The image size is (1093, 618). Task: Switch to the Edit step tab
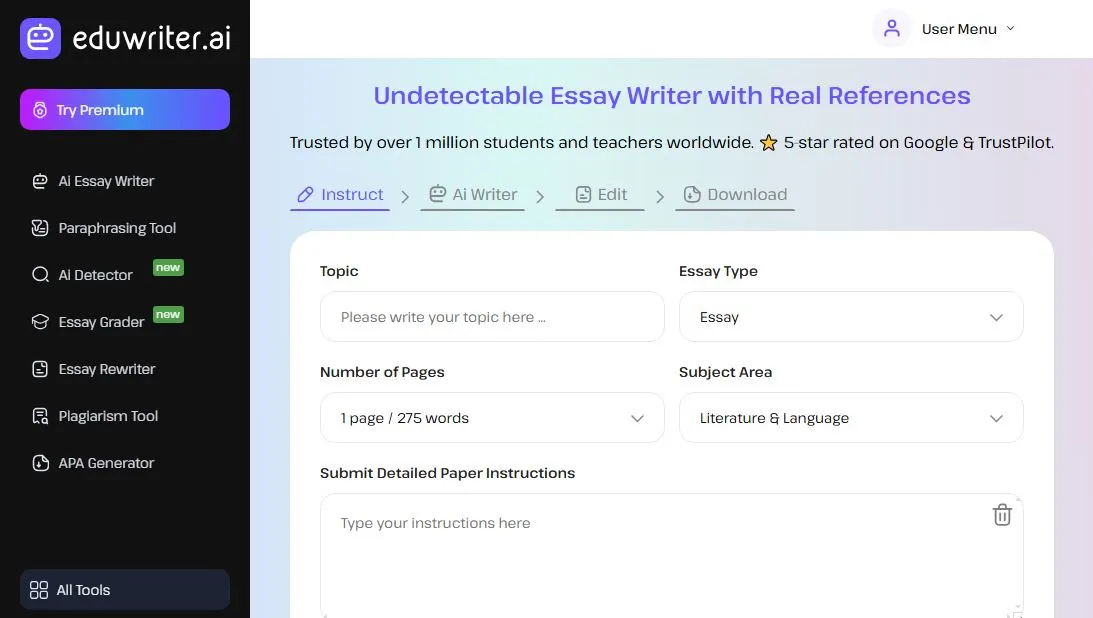600,195
